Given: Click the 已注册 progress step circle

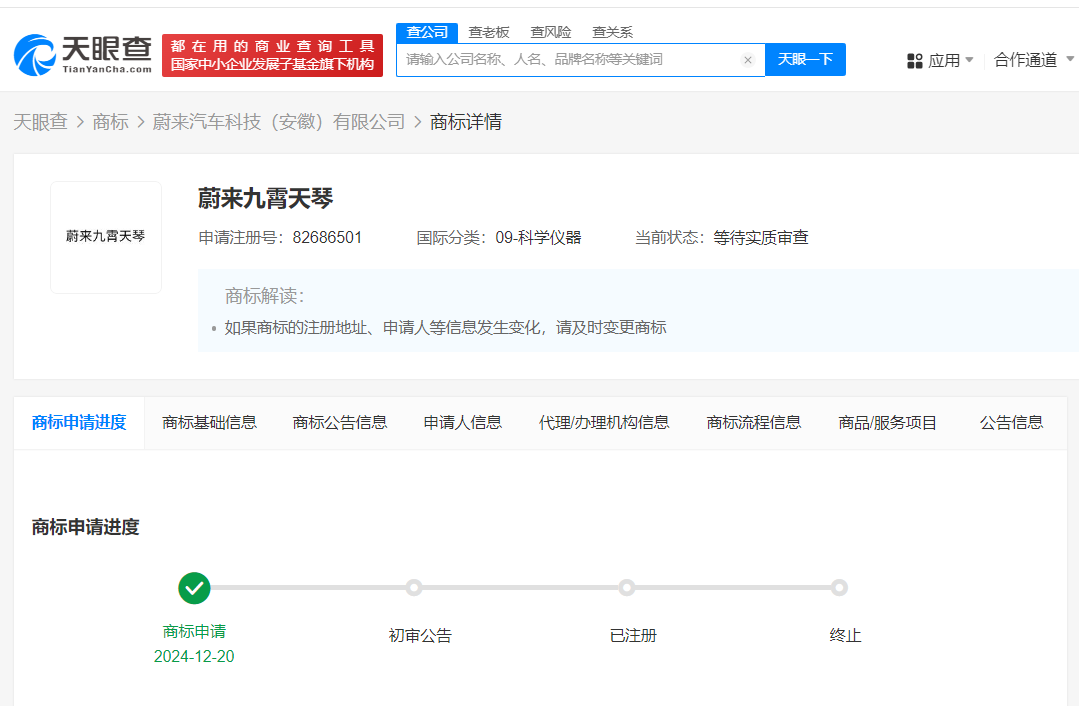Looking at the screenshot, I should pos(627,588).
